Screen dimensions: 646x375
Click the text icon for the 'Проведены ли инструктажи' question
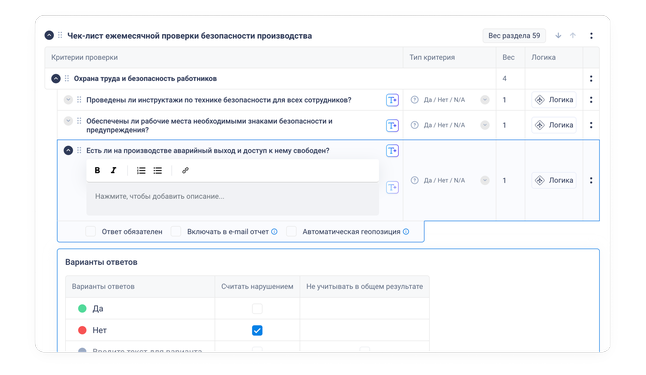pyautogui.click(x=392, y=100)
